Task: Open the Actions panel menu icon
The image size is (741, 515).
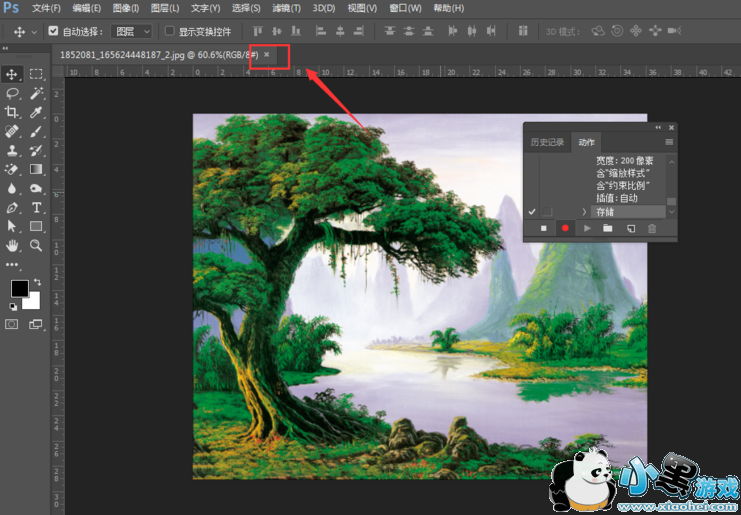Action: tap(669, 142)
